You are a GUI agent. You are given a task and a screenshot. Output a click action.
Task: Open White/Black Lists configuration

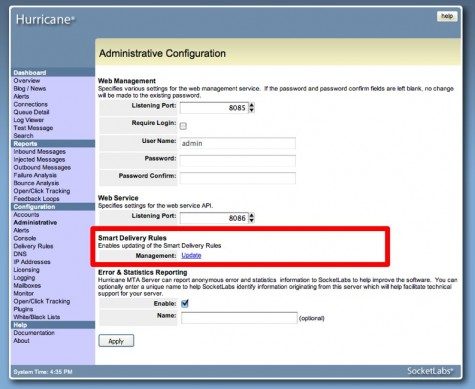click(x=37, y=317)
